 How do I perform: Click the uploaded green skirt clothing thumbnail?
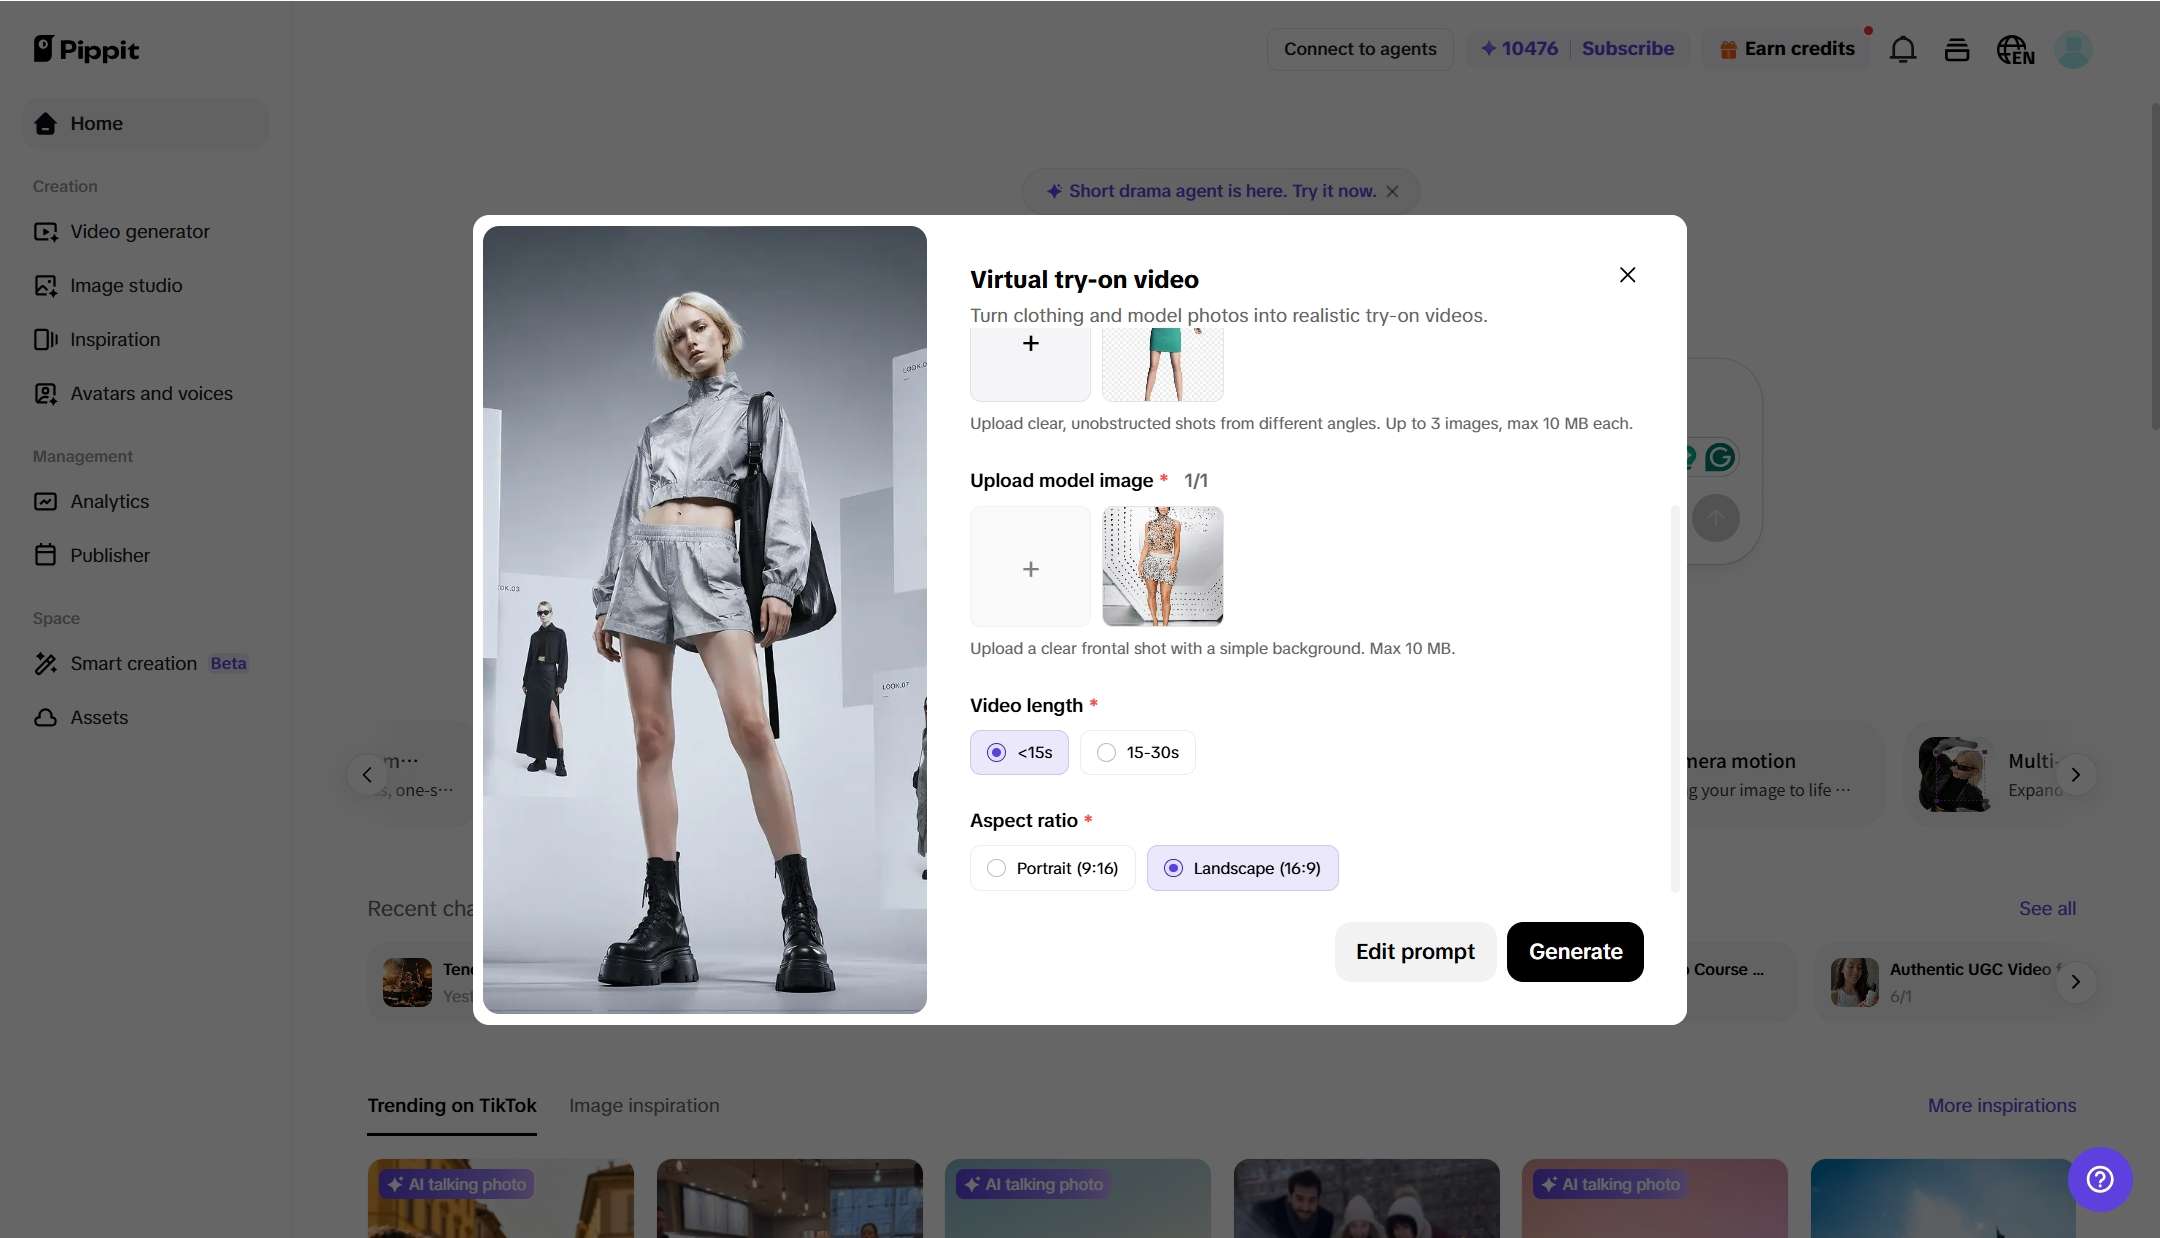1162,364
